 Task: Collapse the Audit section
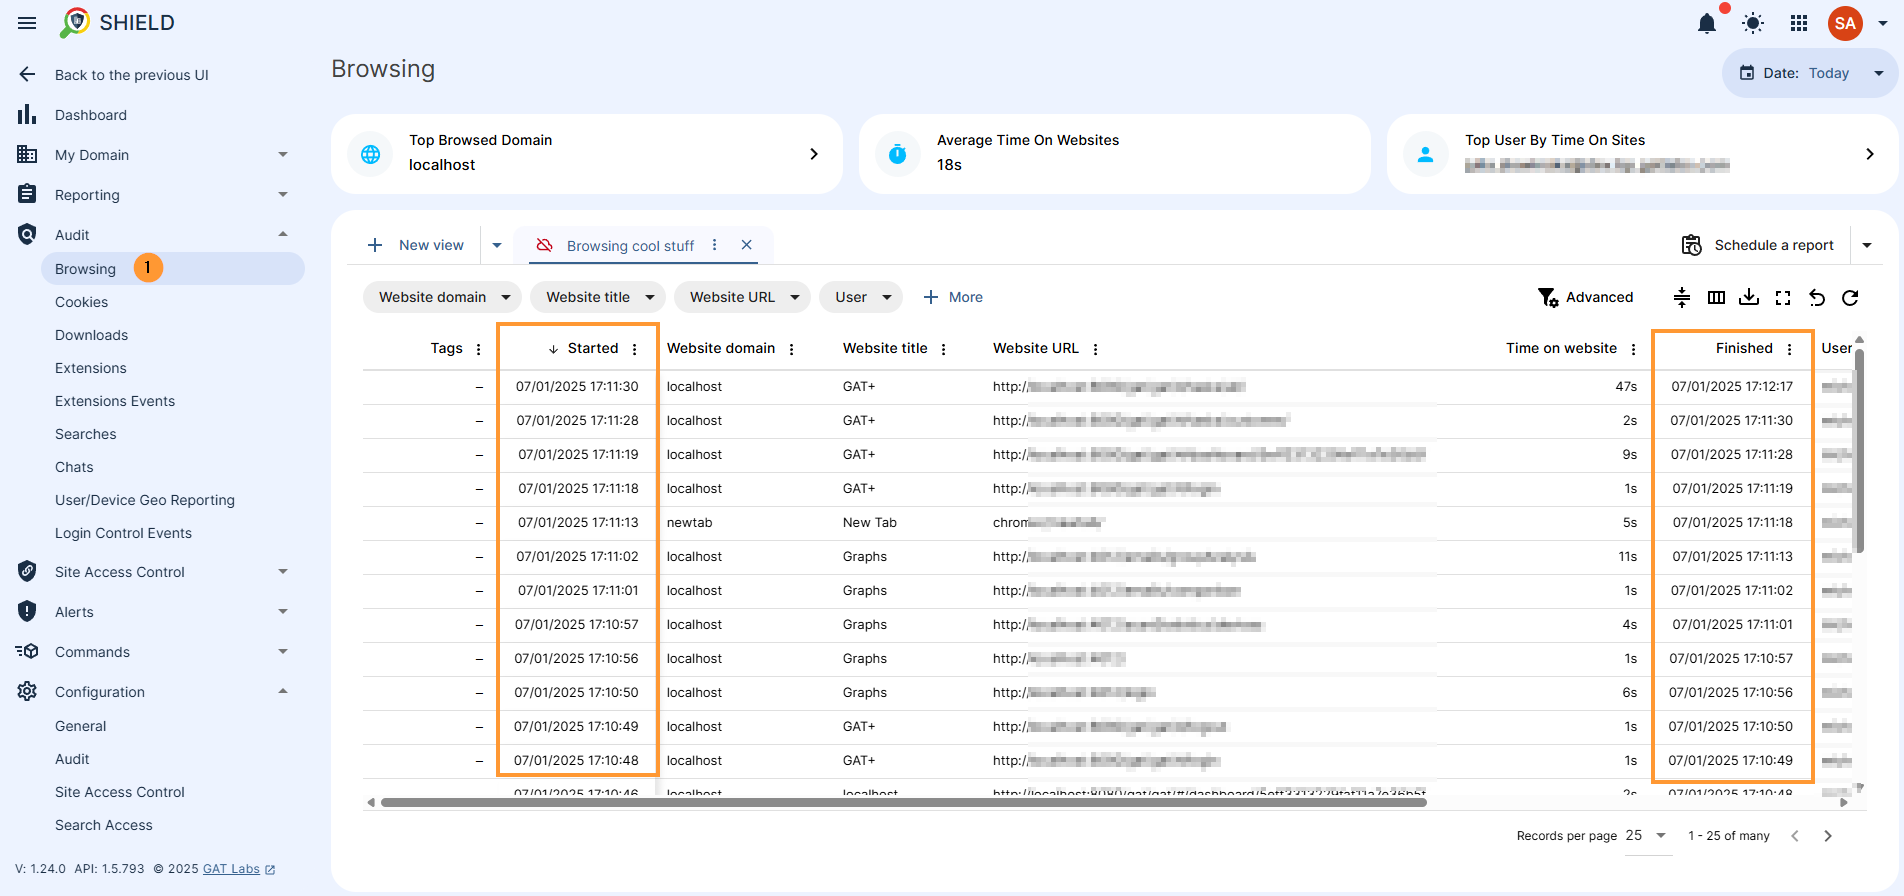point(283,235)
